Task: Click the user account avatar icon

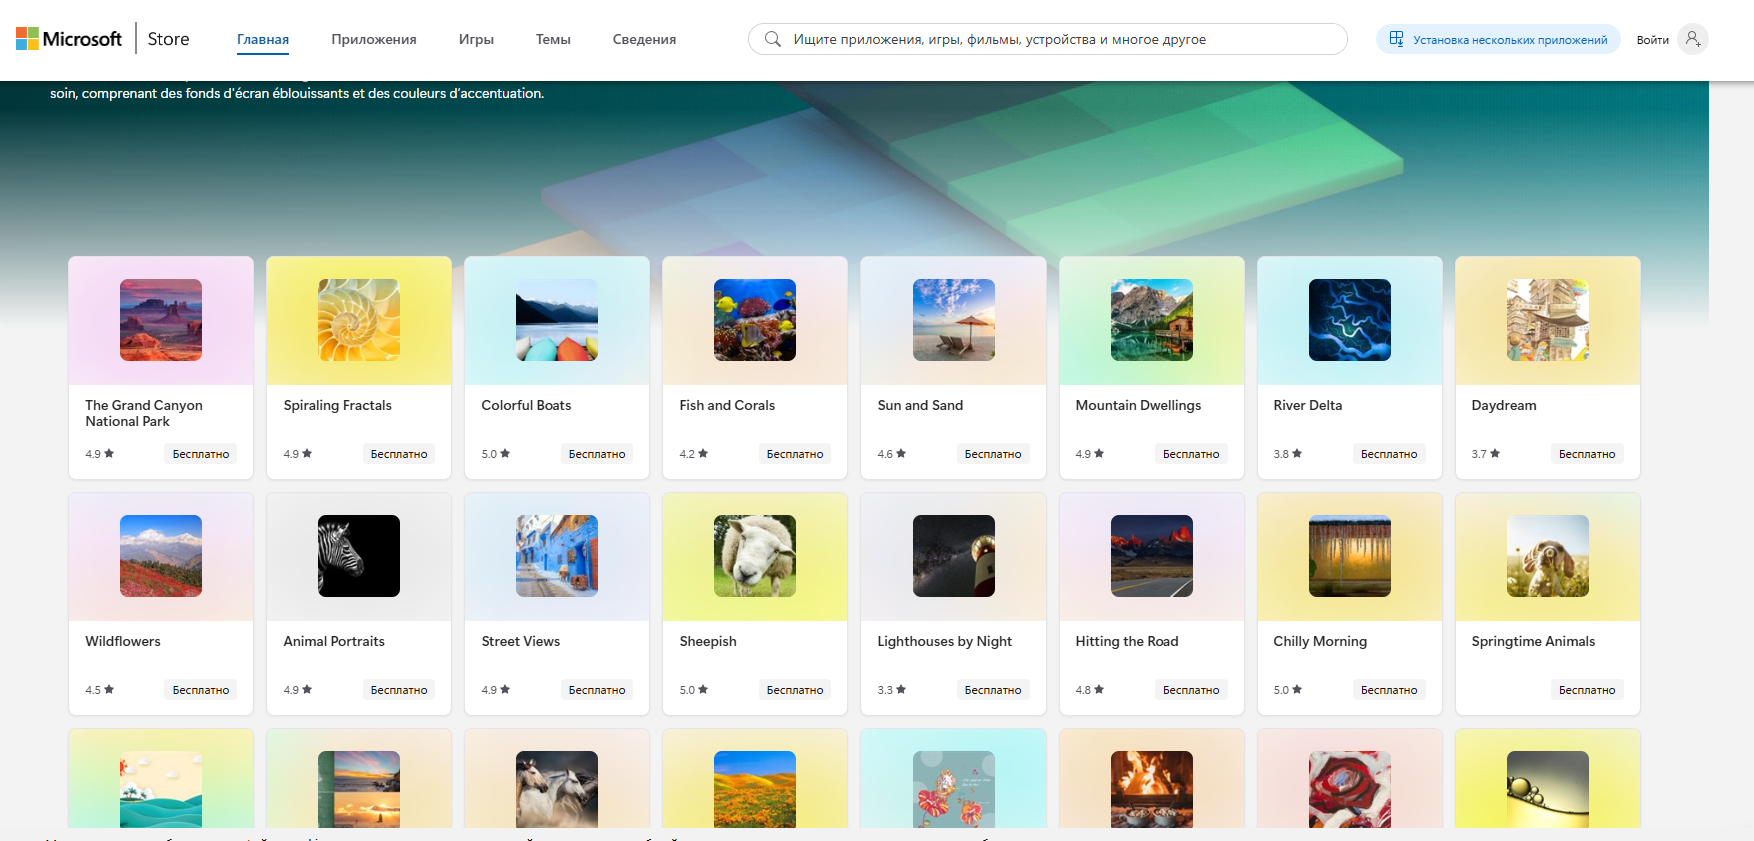Action: (x=1692, y=39)
